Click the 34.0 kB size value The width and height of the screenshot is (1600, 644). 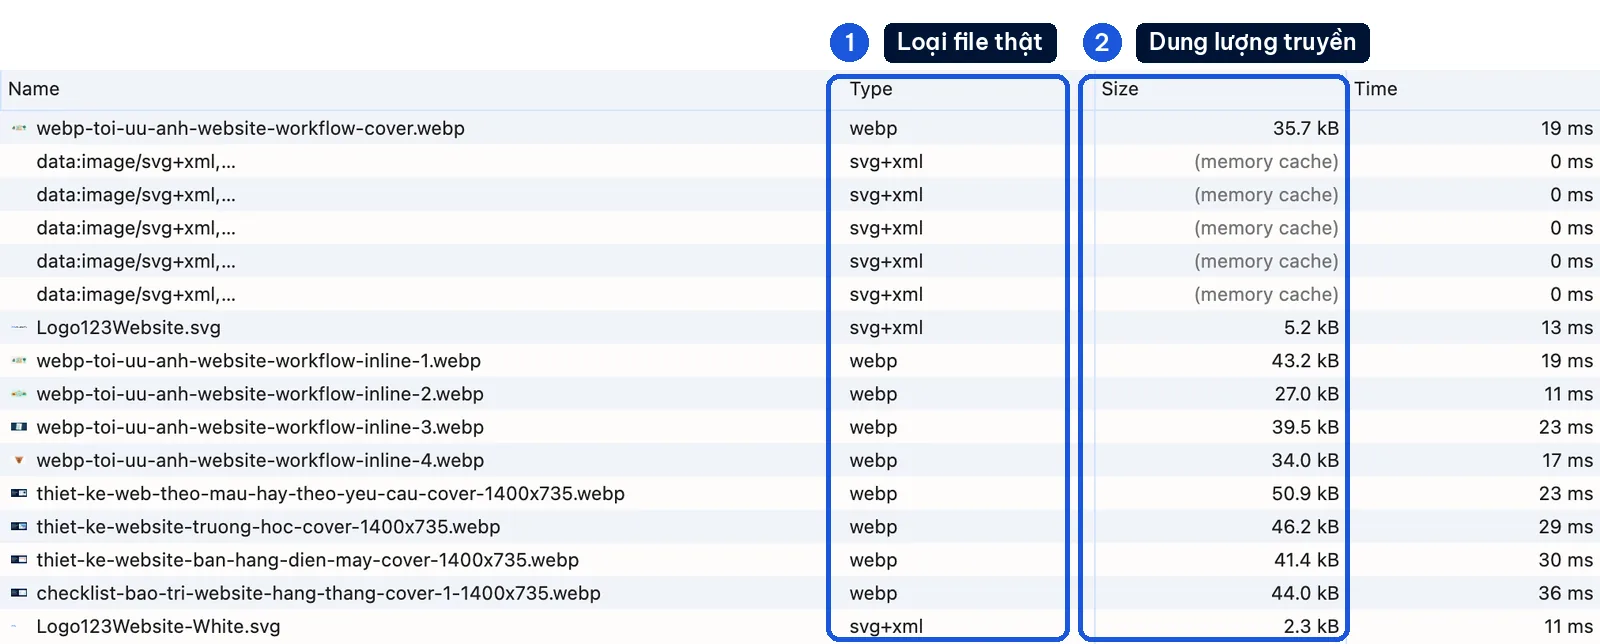(x=1305, y=460)
